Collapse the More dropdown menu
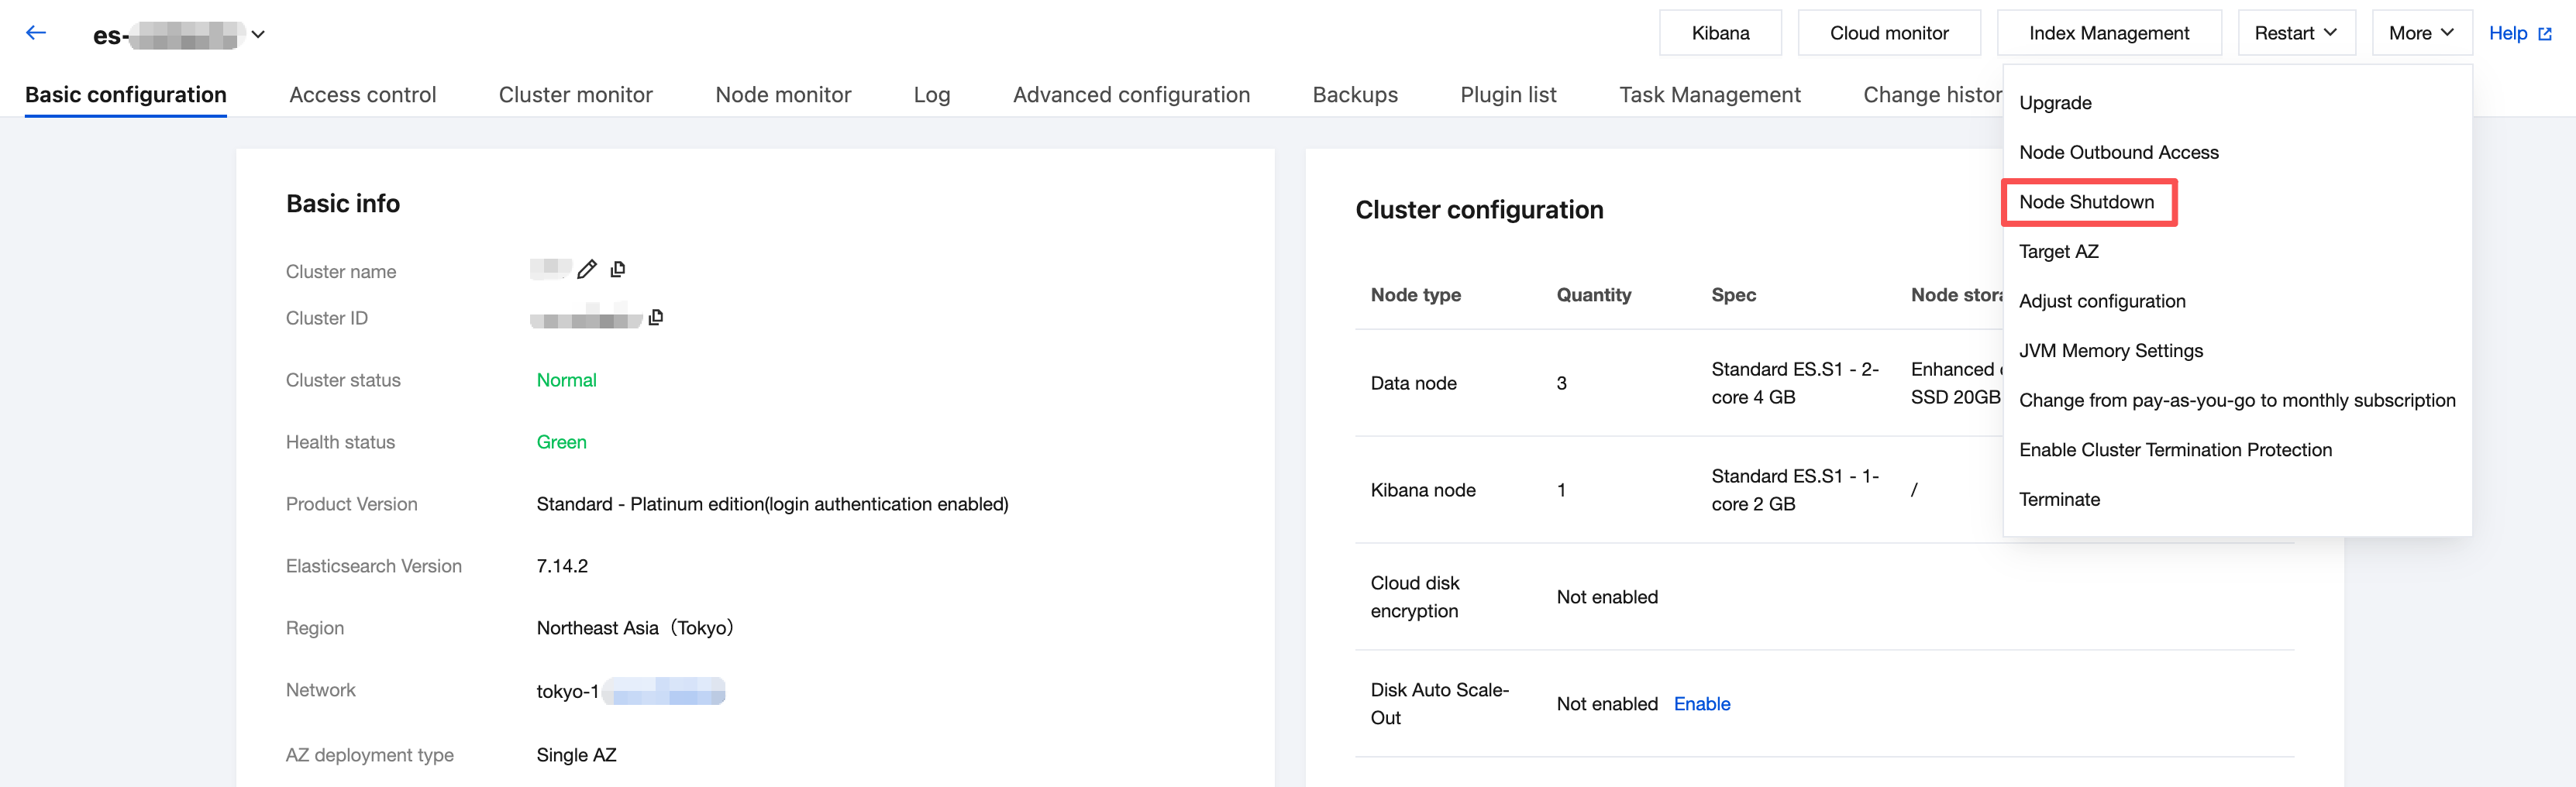The height and width of the screenshot is (787, 2576). (x=2420, y=33)
